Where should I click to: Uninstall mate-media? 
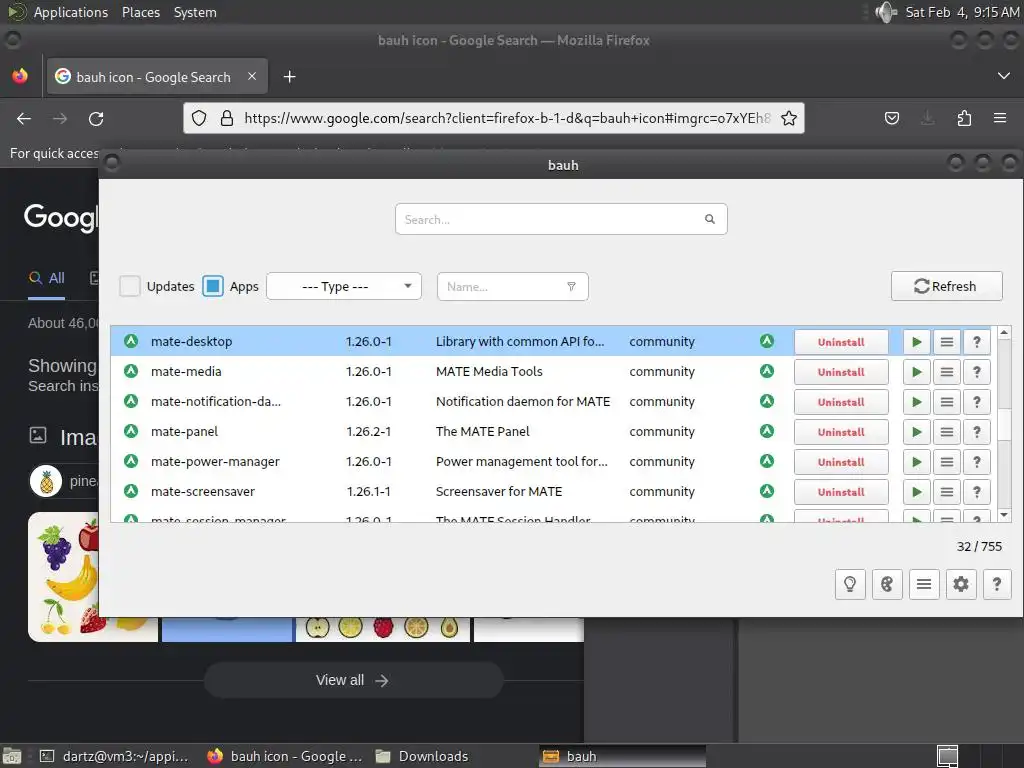click(x=841, y=372)
